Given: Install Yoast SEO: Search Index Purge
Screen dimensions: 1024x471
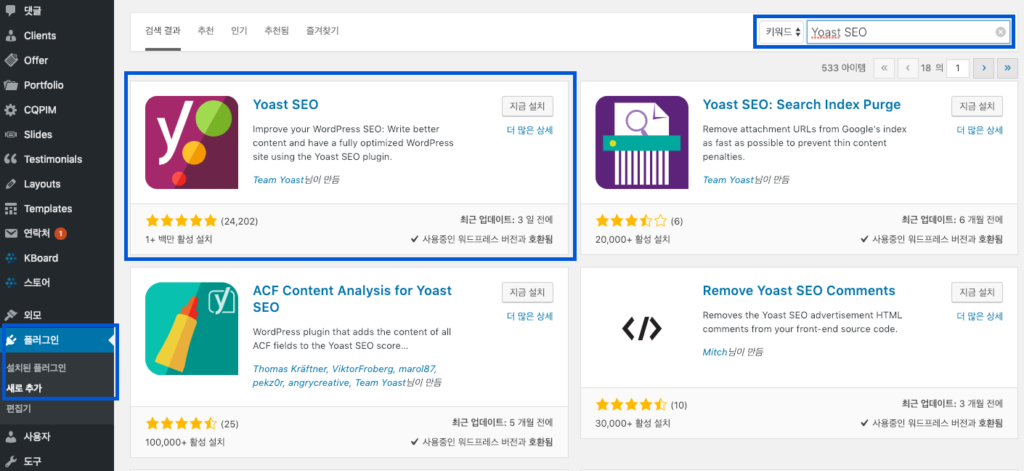Looking at the screenshot, I should (x=977, y=106).
